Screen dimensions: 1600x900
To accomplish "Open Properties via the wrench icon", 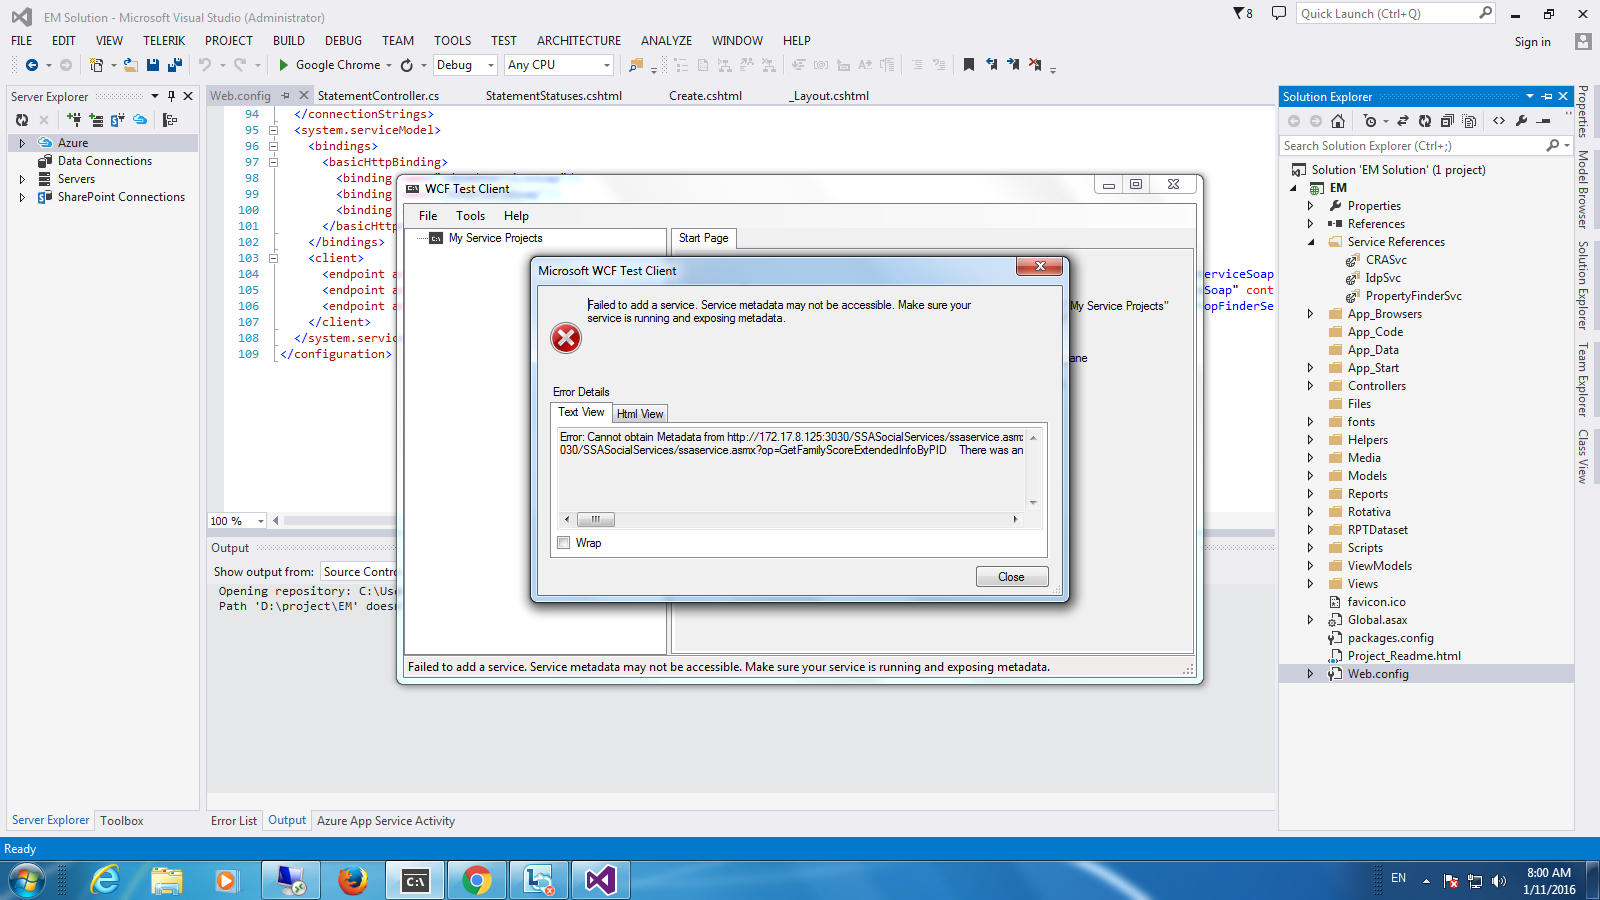I will tap(1521, 121).
